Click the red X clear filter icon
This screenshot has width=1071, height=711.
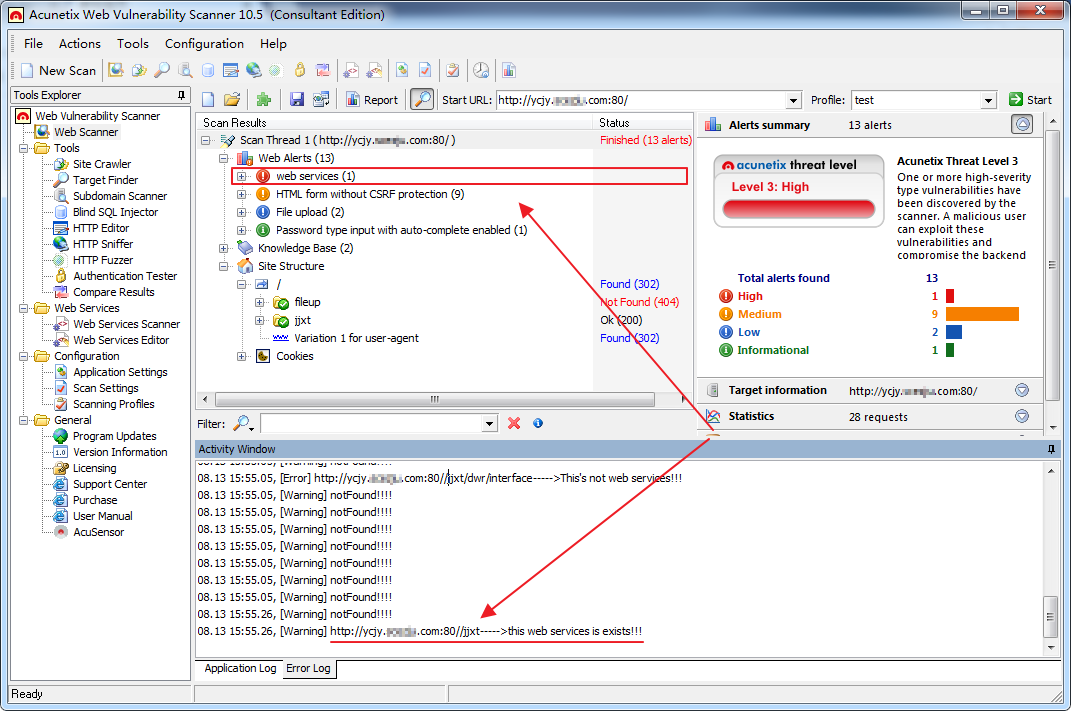click(514, 423)
